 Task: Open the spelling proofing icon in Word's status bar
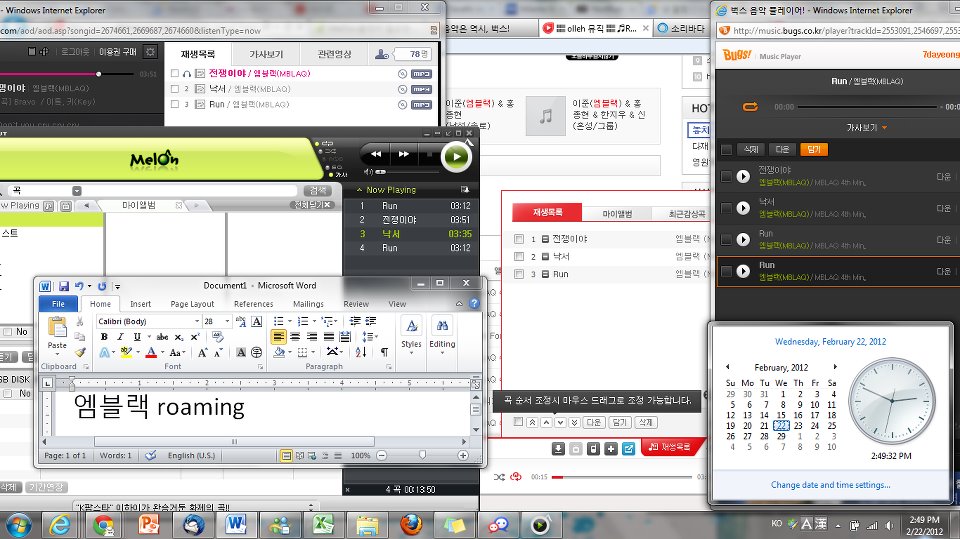pos(151,455)
